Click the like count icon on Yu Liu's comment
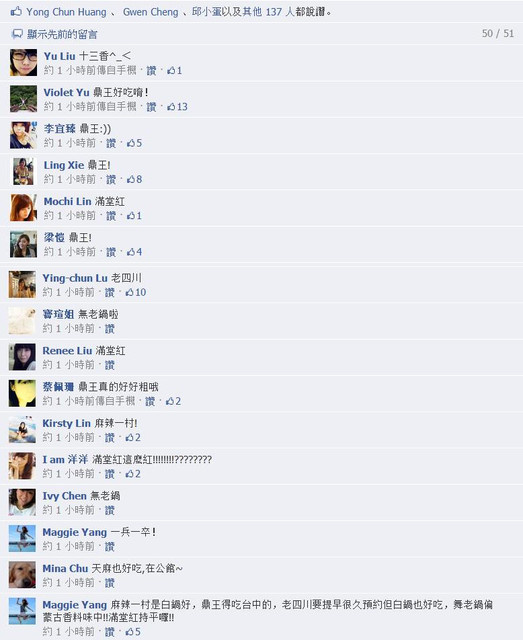The height and width of the screenshot is (640, 523). (174, 71)
